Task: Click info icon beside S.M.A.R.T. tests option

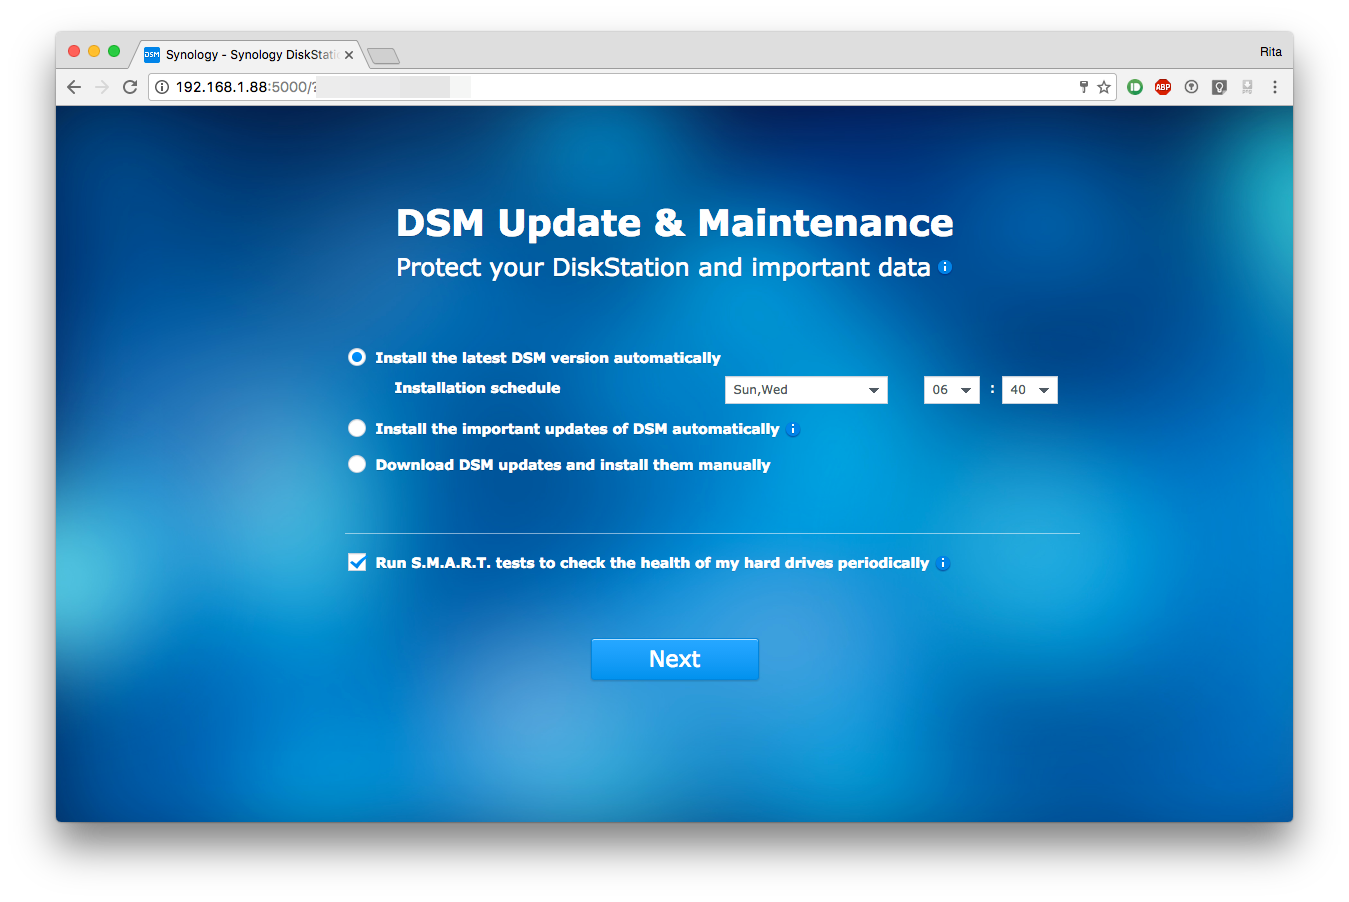Action: point(943,563)
